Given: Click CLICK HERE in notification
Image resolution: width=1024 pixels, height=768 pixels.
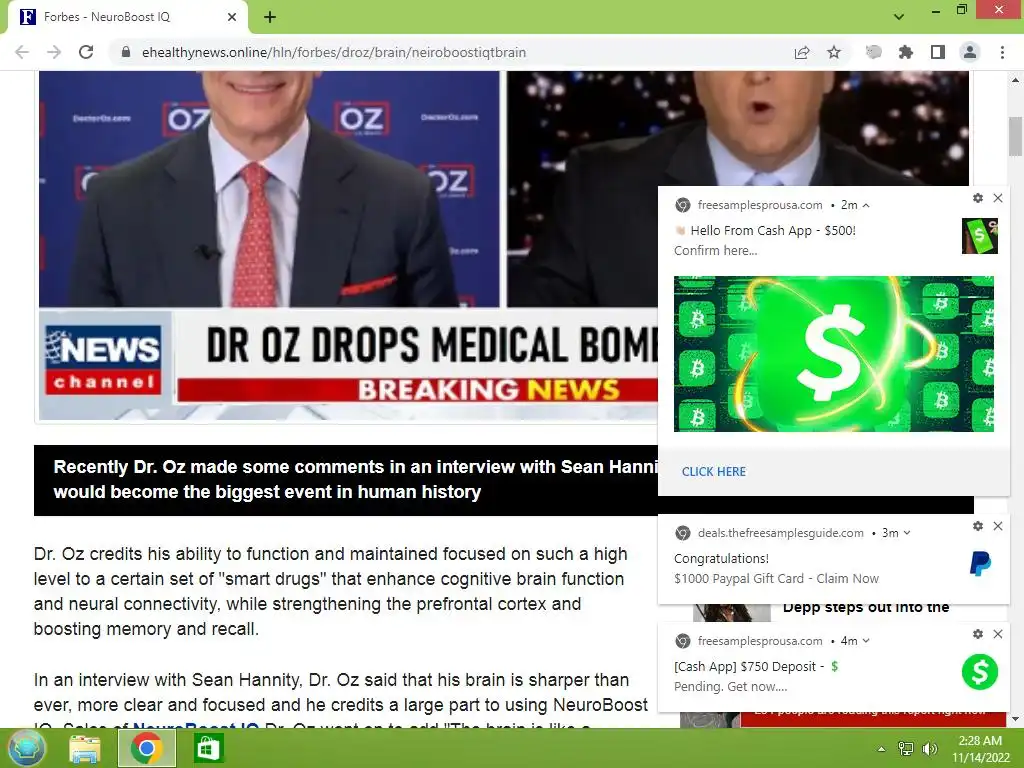Looking at the screenshot, I should 714,472.
